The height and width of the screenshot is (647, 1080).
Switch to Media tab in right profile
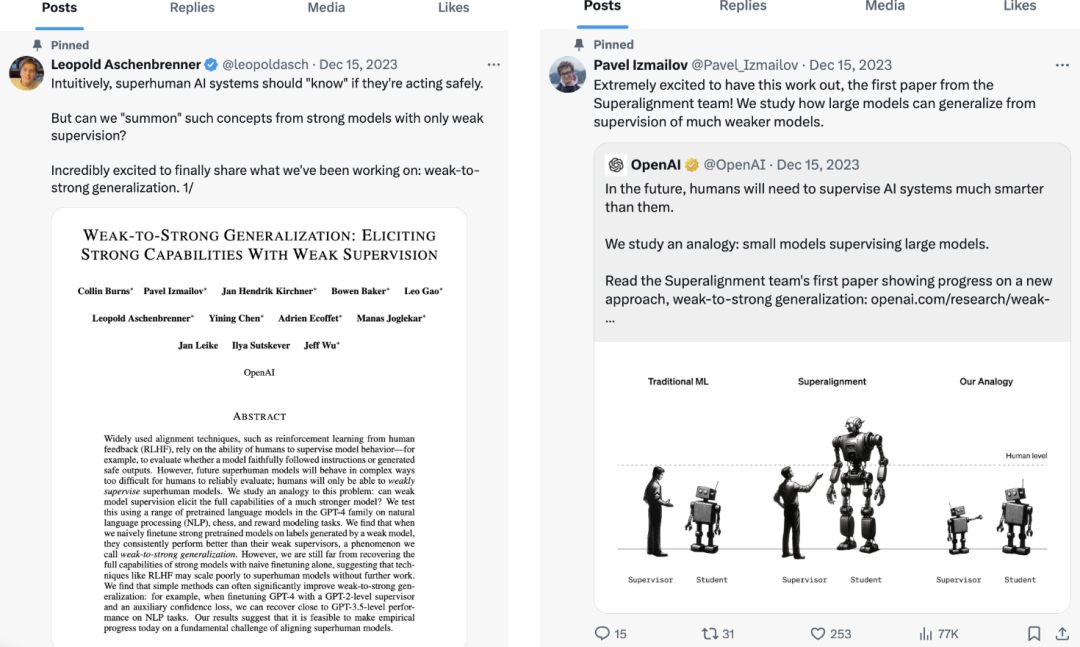click(x=885, y=6)
